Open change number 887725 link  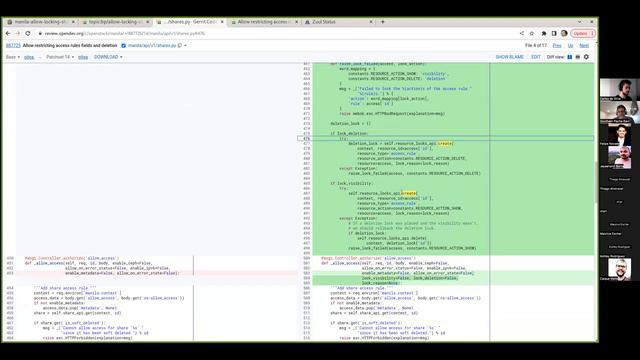(13, 46)
